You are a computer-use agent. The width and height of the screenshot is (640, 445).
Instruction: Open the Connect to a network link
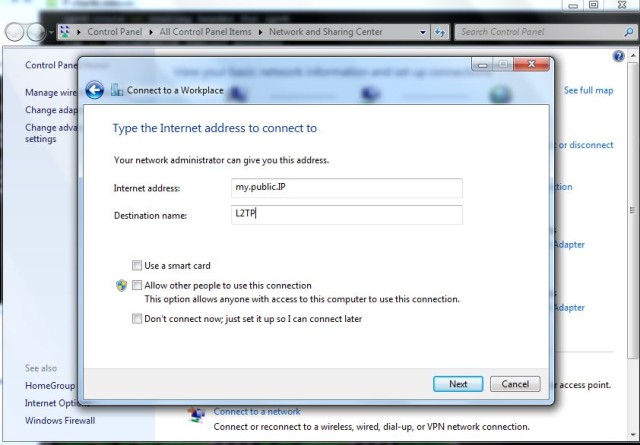(257, 412)
